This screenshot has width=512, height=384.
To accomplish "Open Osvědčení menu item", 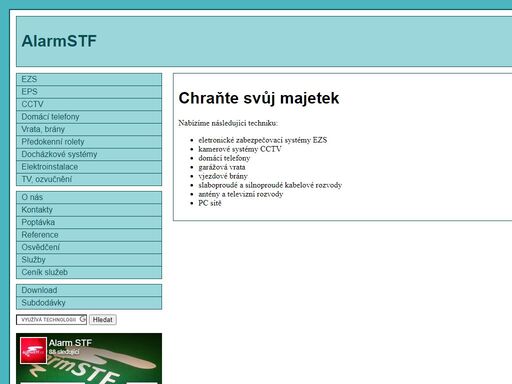I will tap(89, 247).
